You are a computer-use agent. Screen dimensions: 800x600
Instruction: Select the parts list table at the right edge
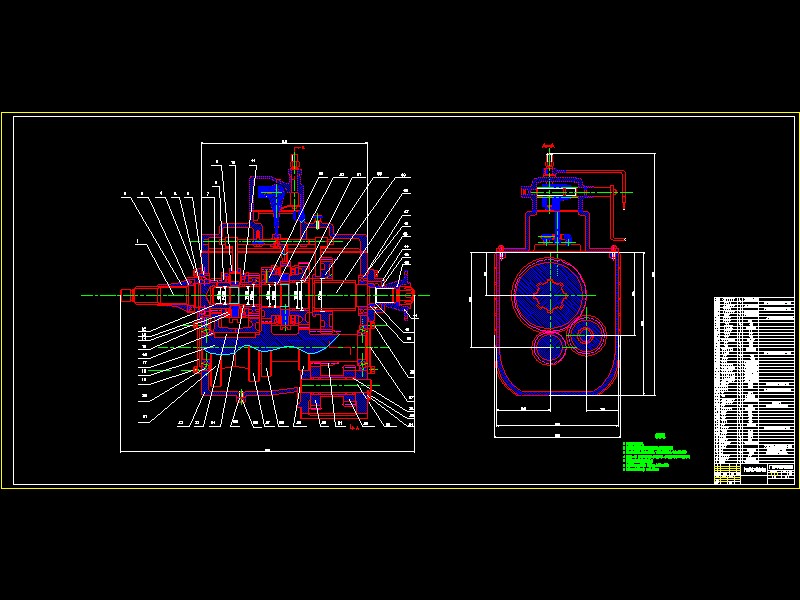(x=754, y=381)
